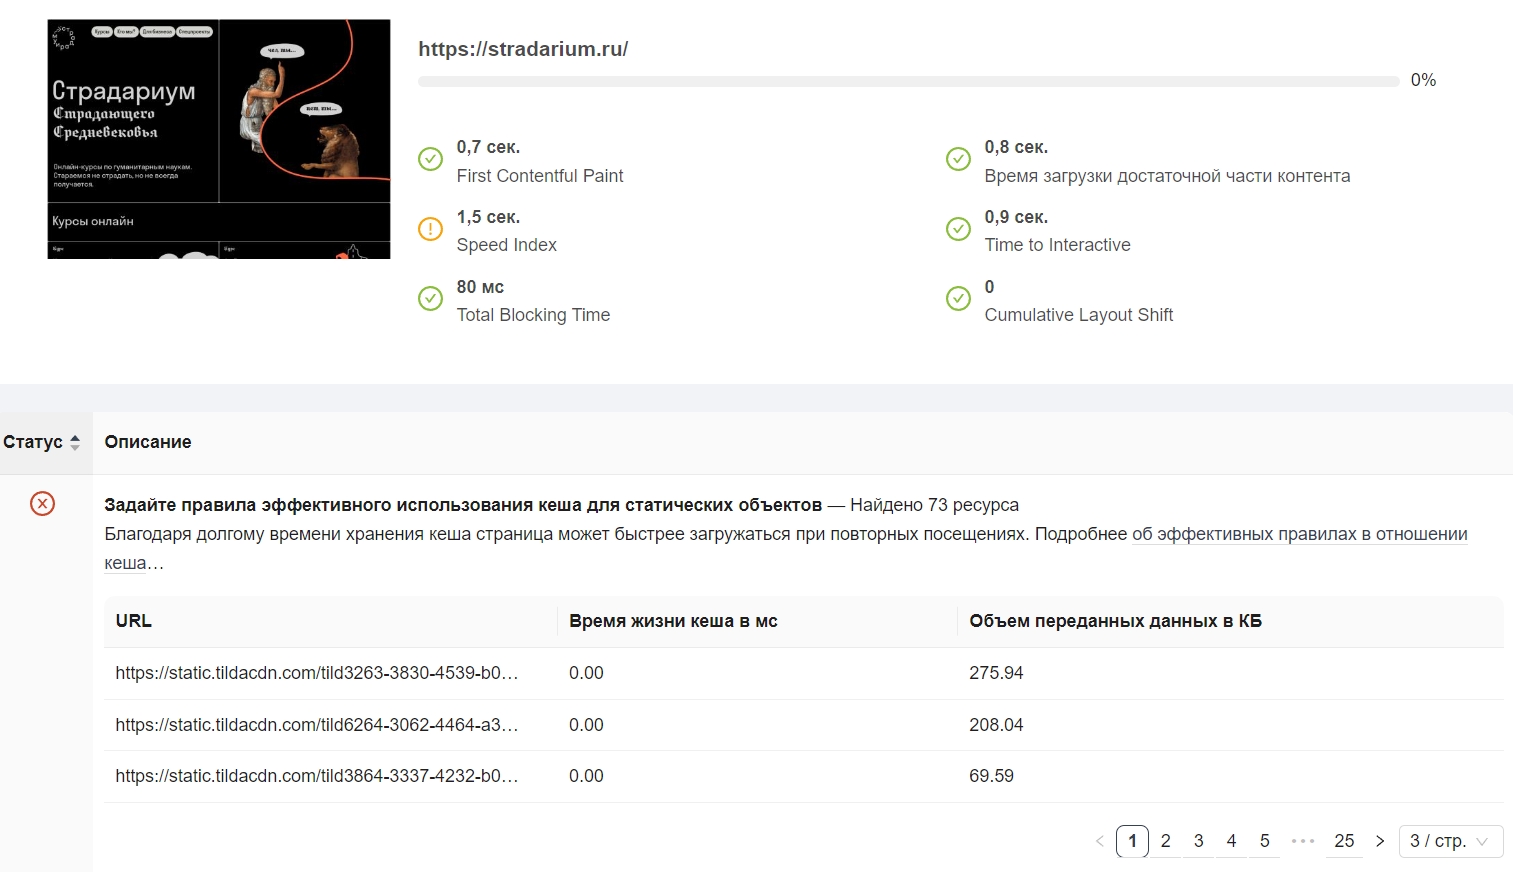The width and height of the screenshot is (1513, 872).
Task: Click the Cumulative Layout Shift check icon
Action: [958, 298]
